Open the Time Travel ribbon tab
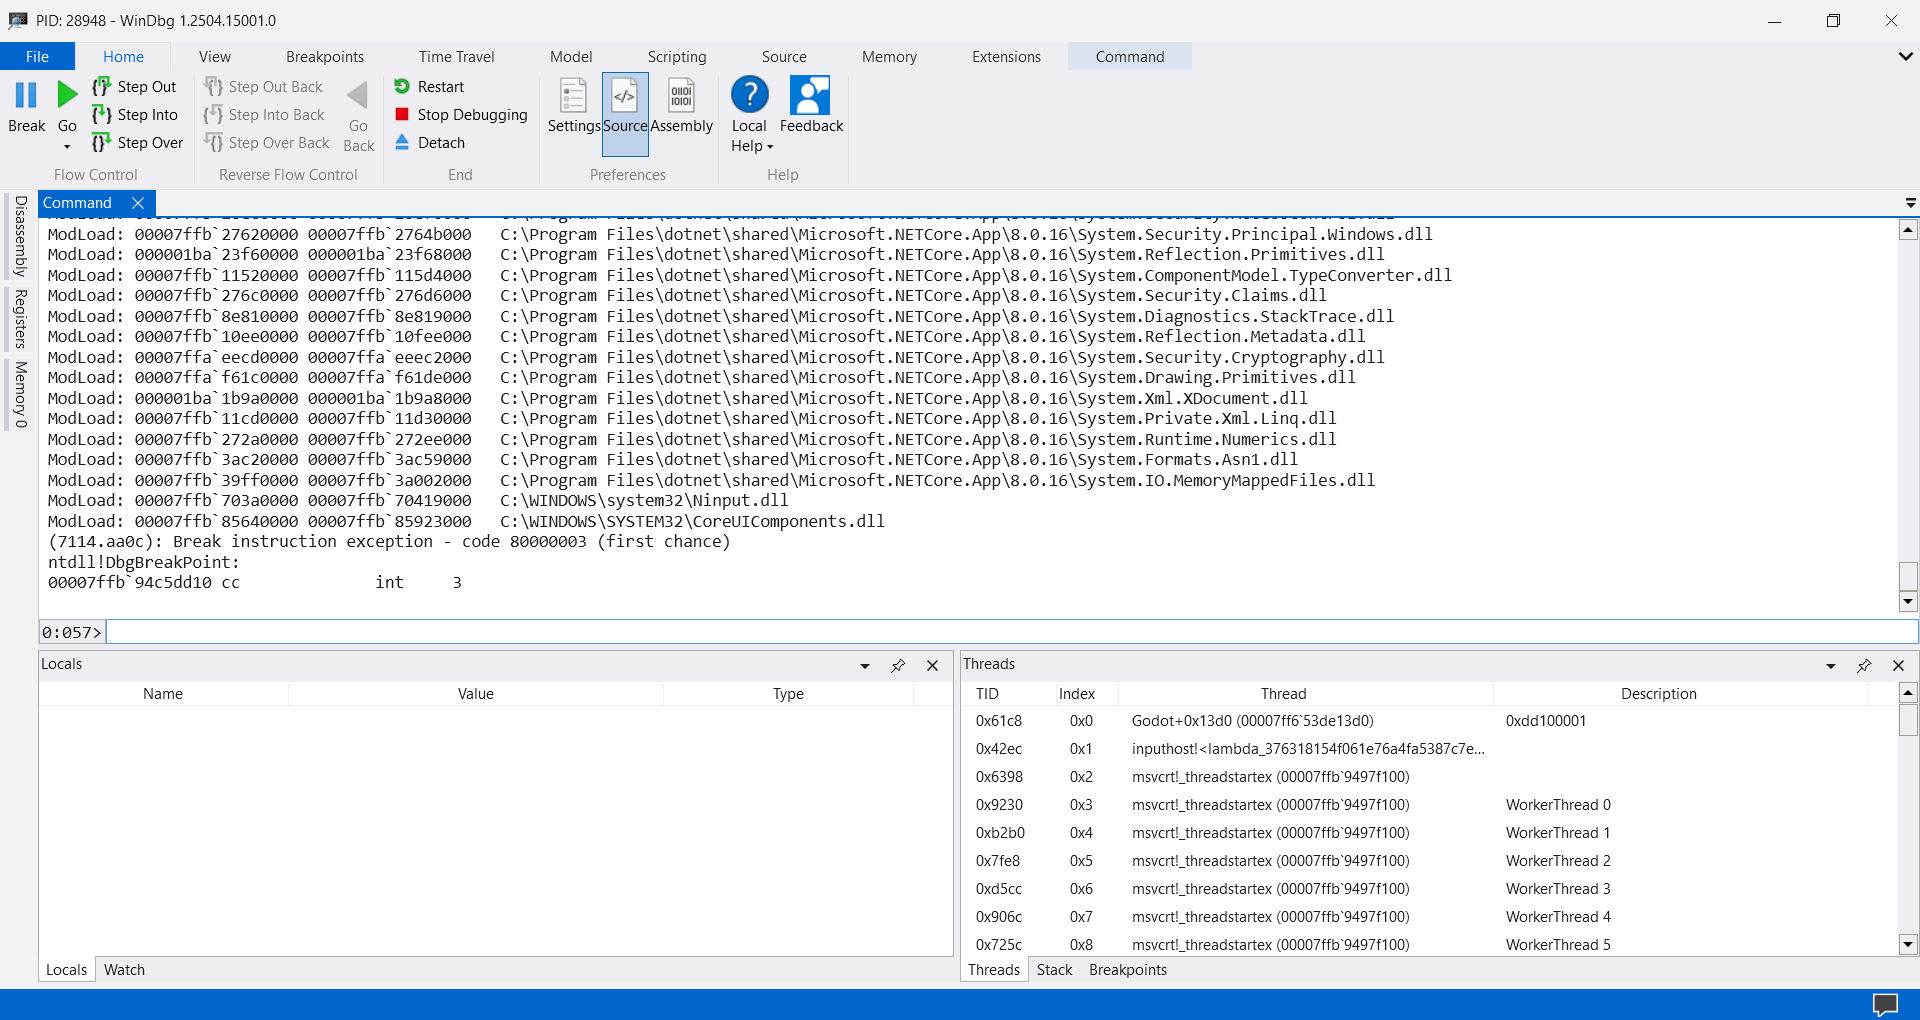The image size is (1920, 1020). [x=457, y=57]
